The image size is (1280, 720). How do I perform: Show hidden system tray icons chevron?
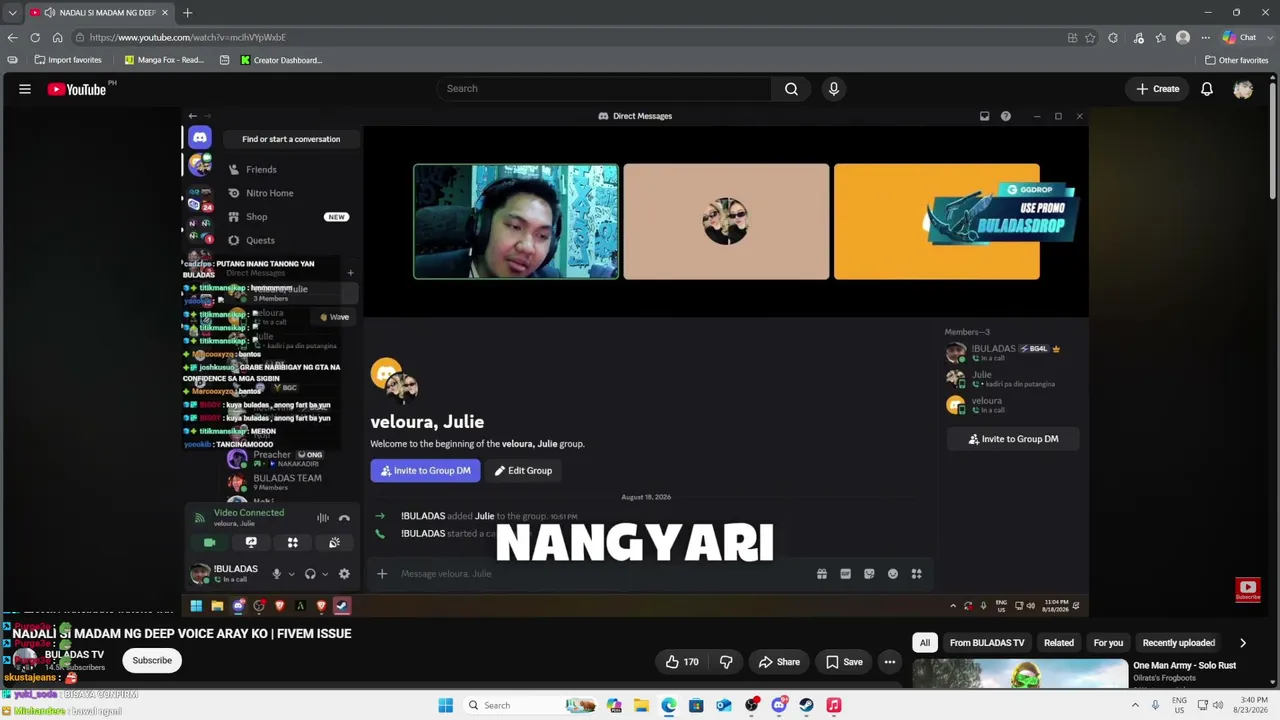pos(1135,705)
